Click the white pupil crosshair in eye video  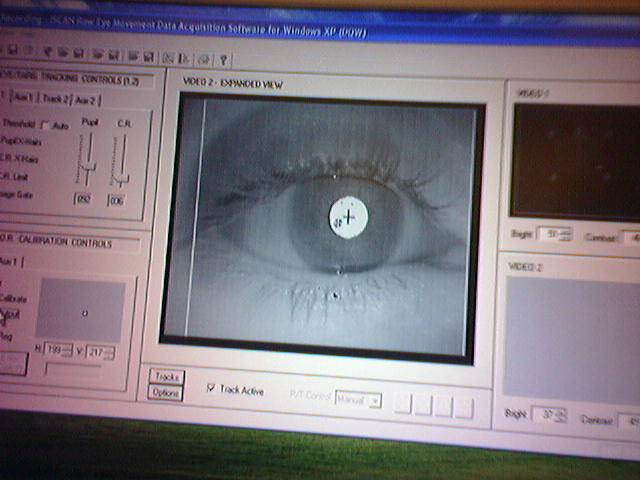pos(348,216)
